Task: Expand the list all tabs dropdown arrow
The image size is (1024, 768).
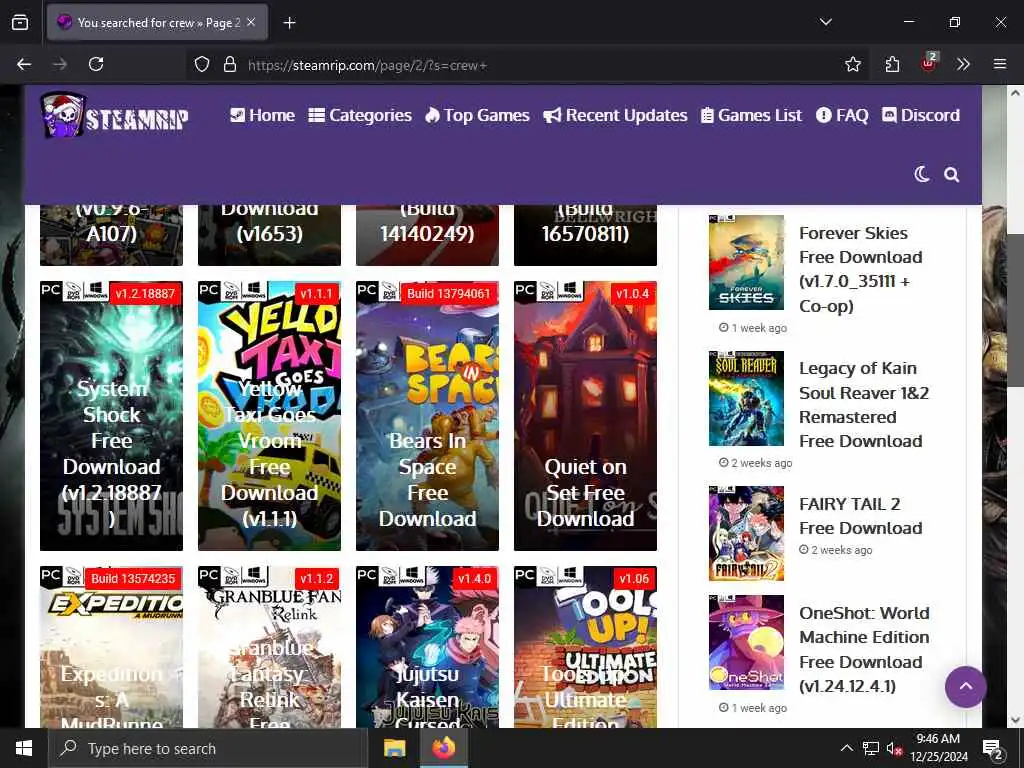Action: click(825, 22)
